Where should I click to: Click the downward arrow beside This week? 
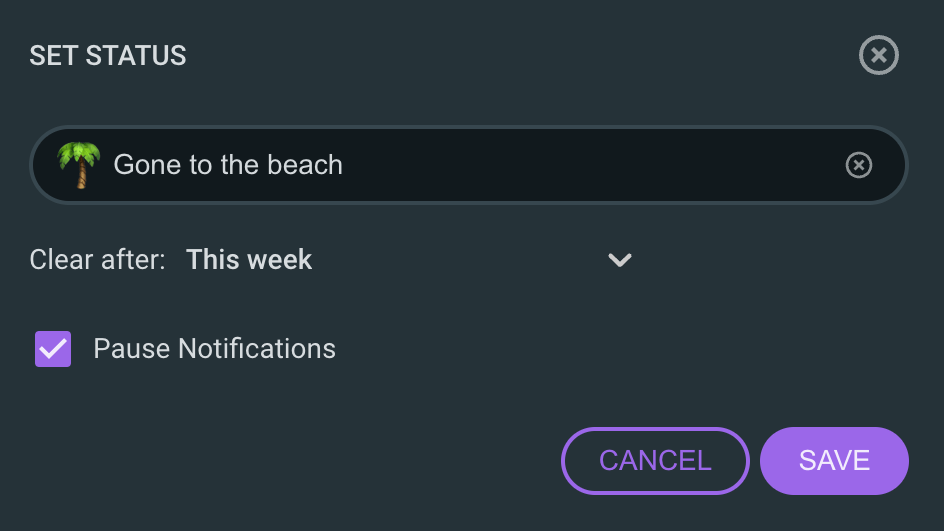point(619,261)
